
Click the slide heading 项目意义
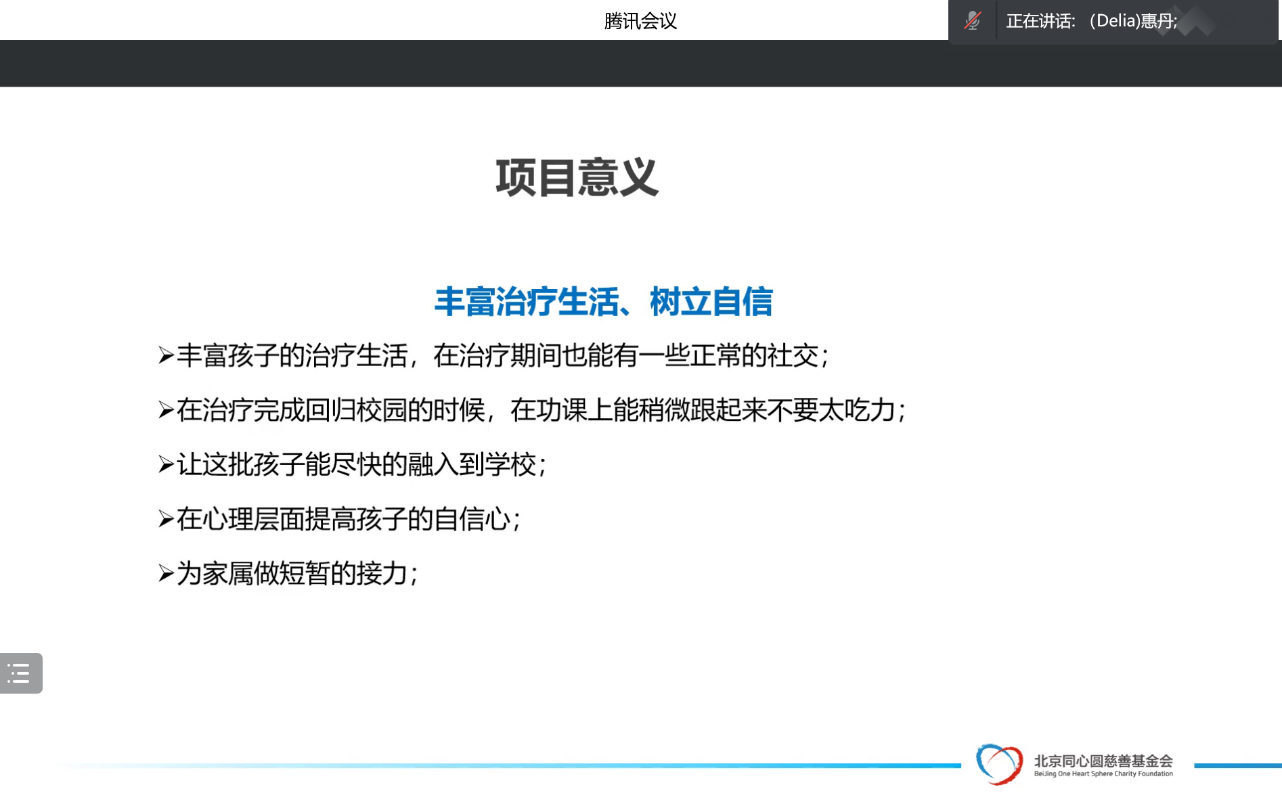coord(577,178)
